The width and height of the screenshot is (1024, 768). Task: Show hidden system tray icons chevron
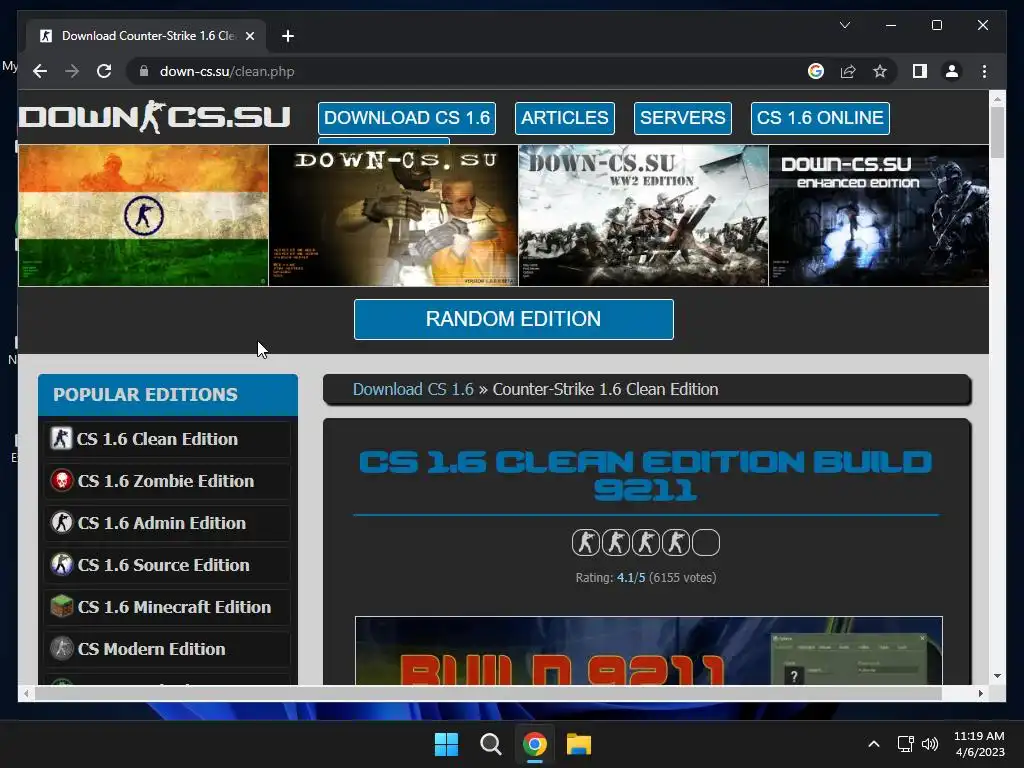tap(874, 744)
